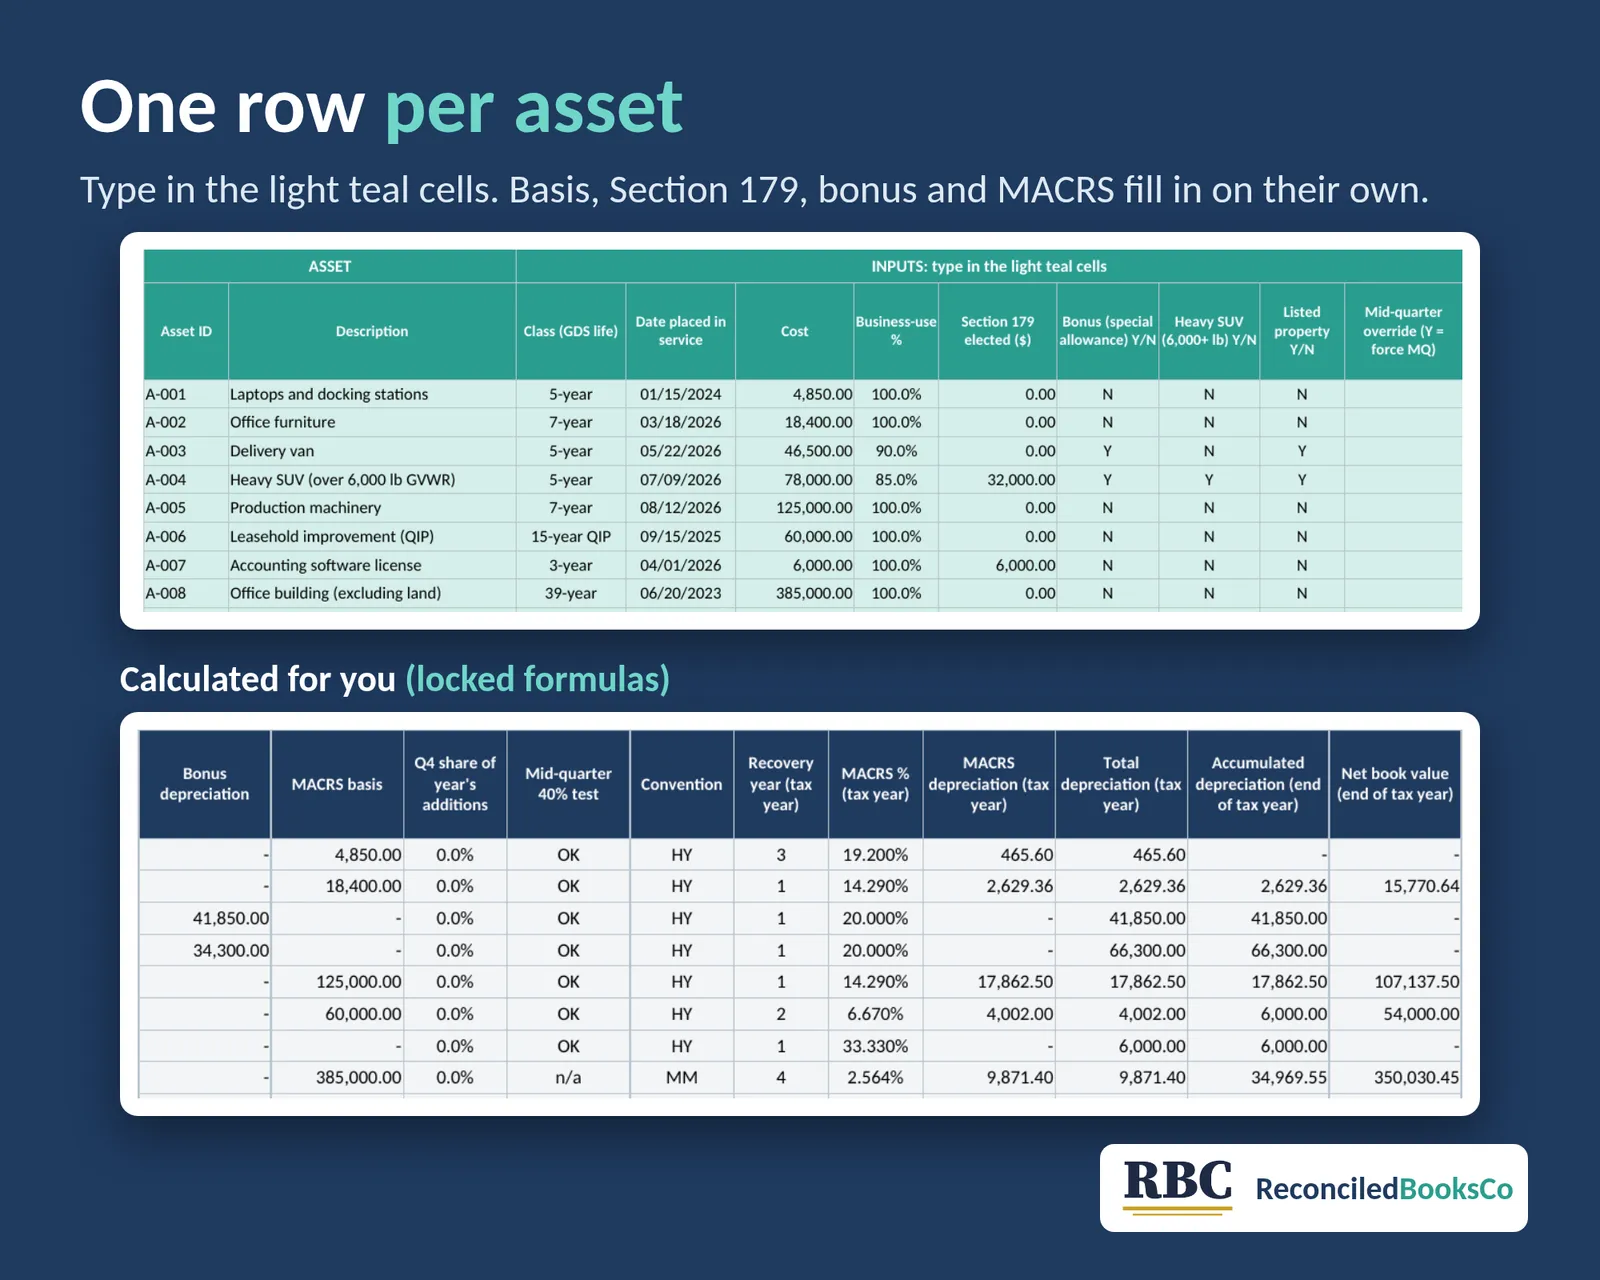Click the Cost column header
Viewport: 1600px width, 1280px height.
pyautogui.click(x=795, y=331)
